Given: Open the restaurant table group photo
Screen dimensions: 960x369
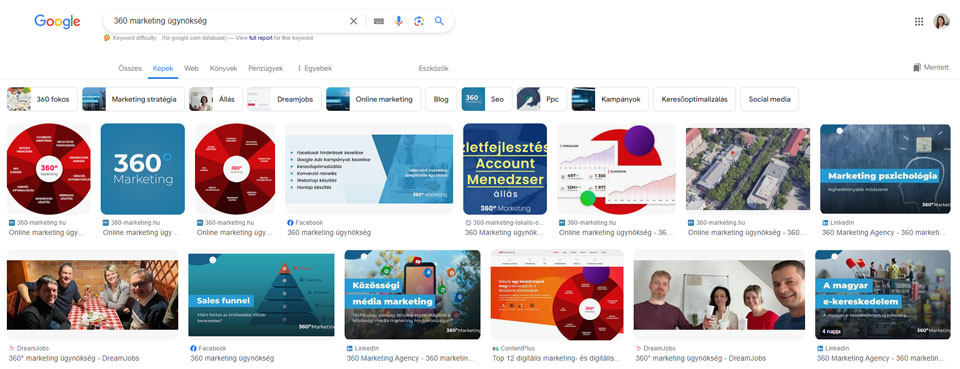Looking at the screenshot, I should click(92, 294).
